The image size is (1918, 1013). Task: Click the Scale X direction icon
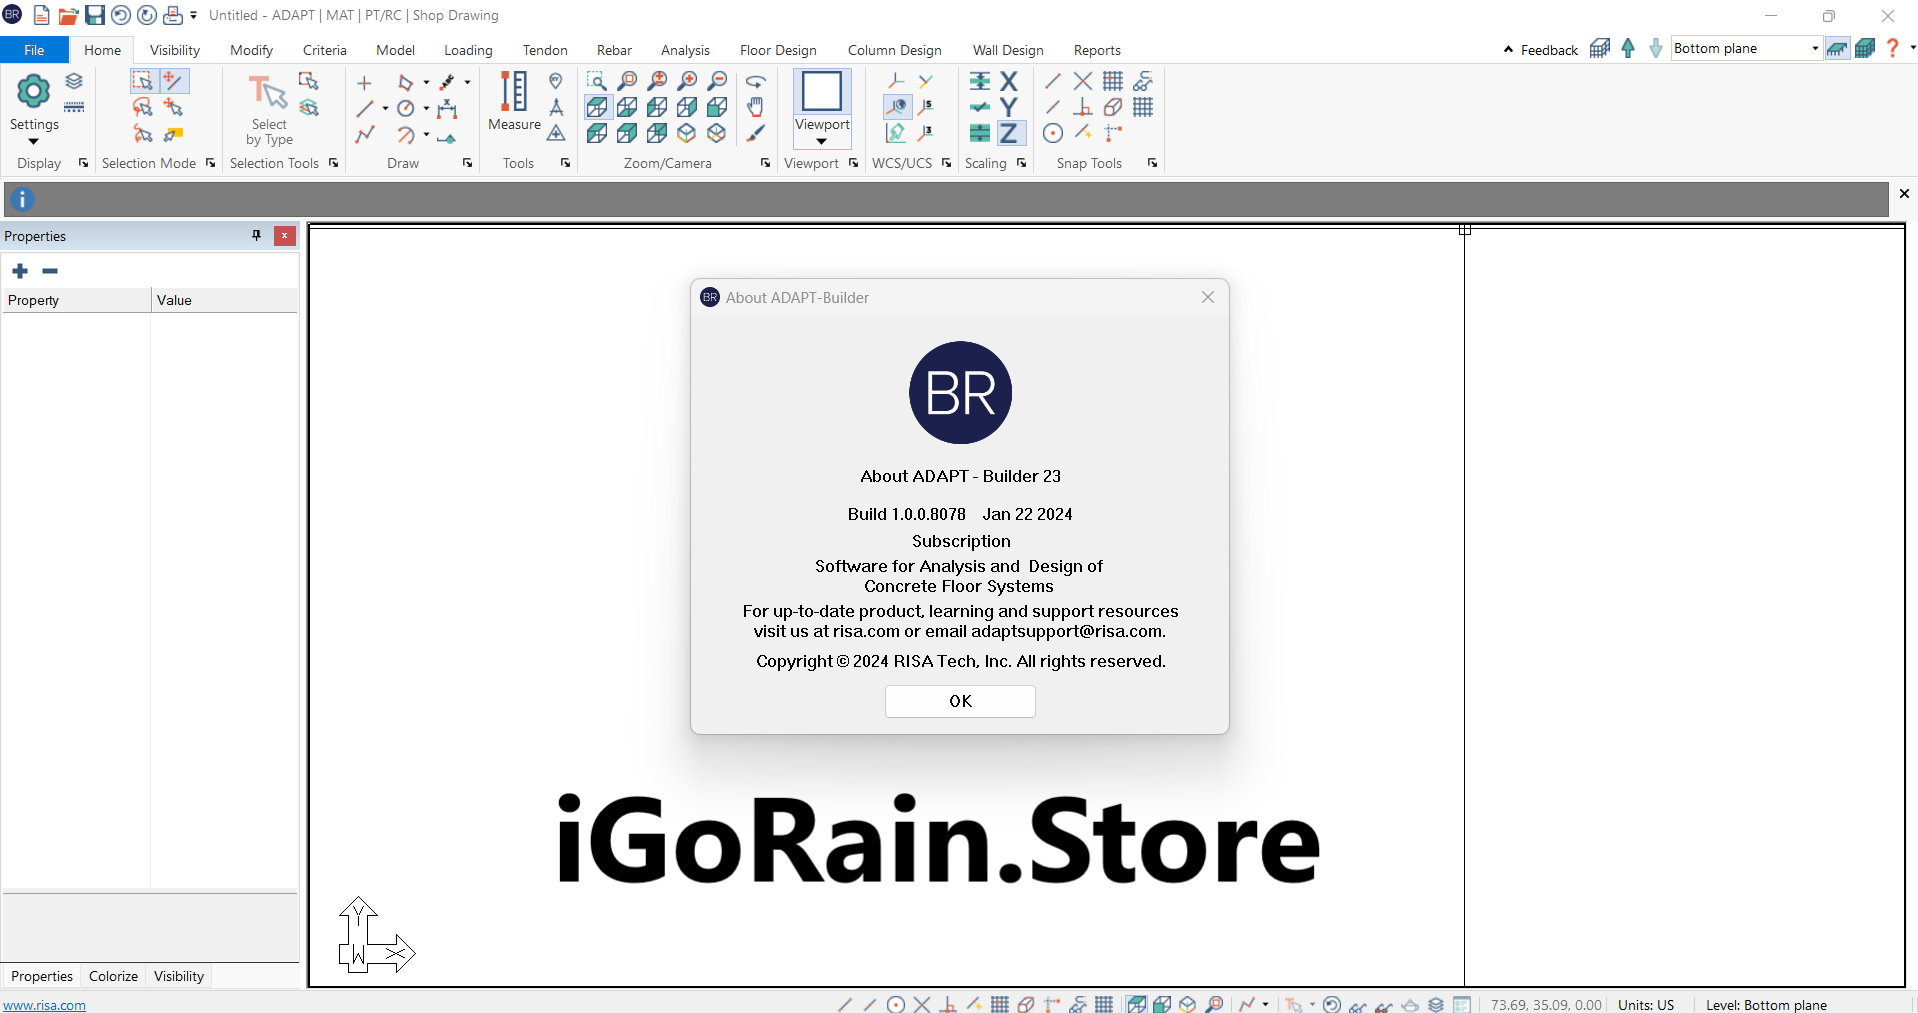pyautogui.click(x=1009, y=81)
